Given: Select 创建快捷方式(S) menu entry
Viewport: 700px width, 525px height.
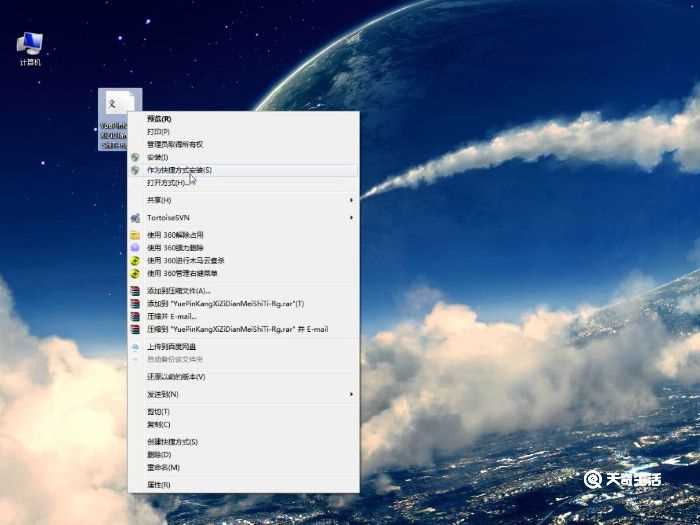Looking at the screenshot, I should (x=243, y=442).
